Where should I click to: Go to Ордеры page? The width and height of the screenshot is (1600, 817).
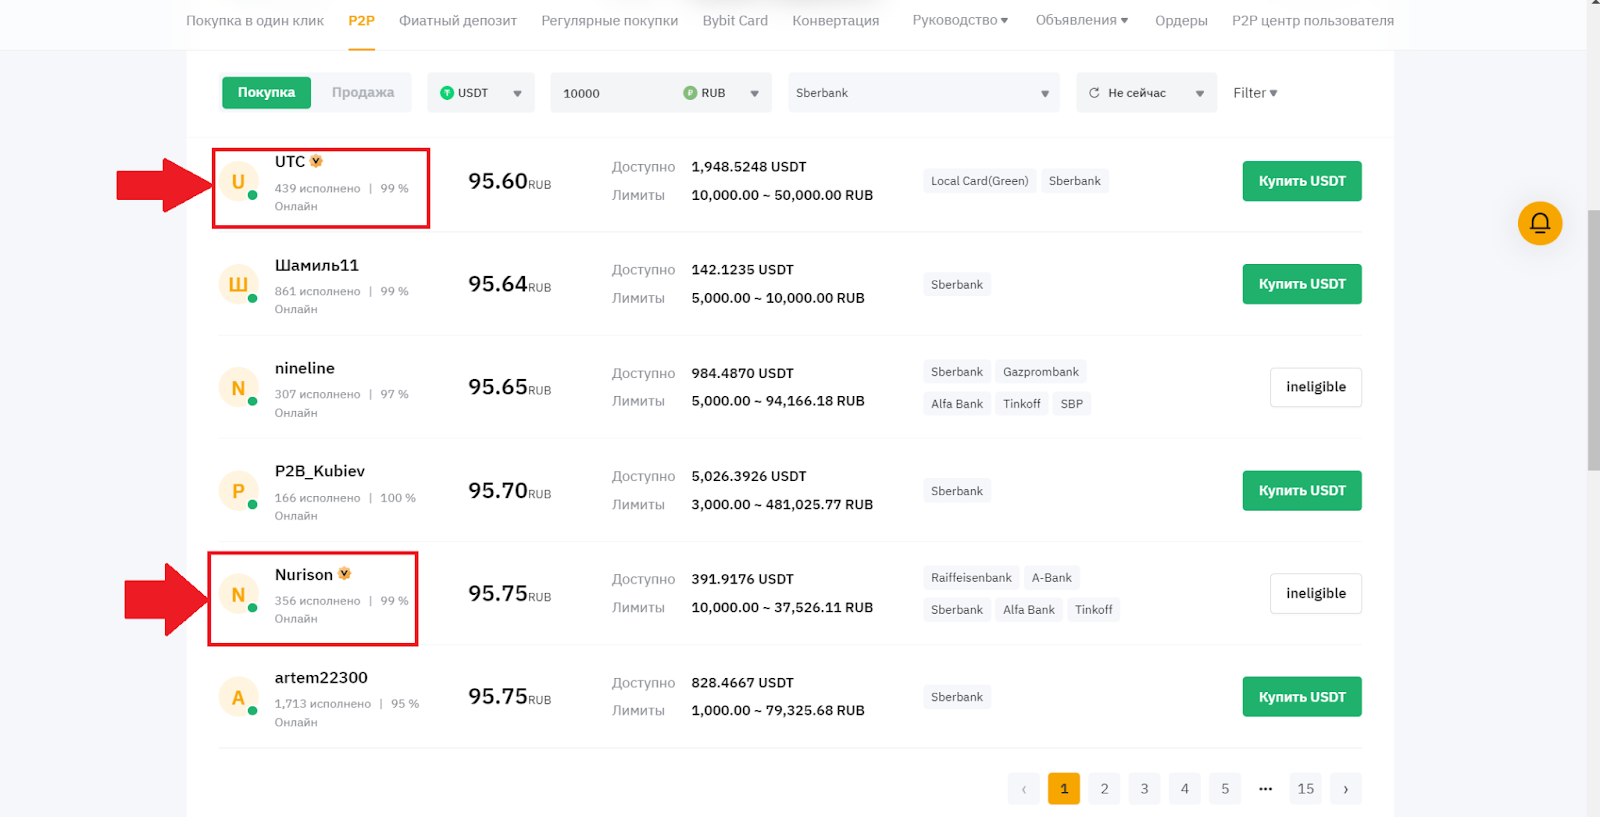pos(1181,20)
